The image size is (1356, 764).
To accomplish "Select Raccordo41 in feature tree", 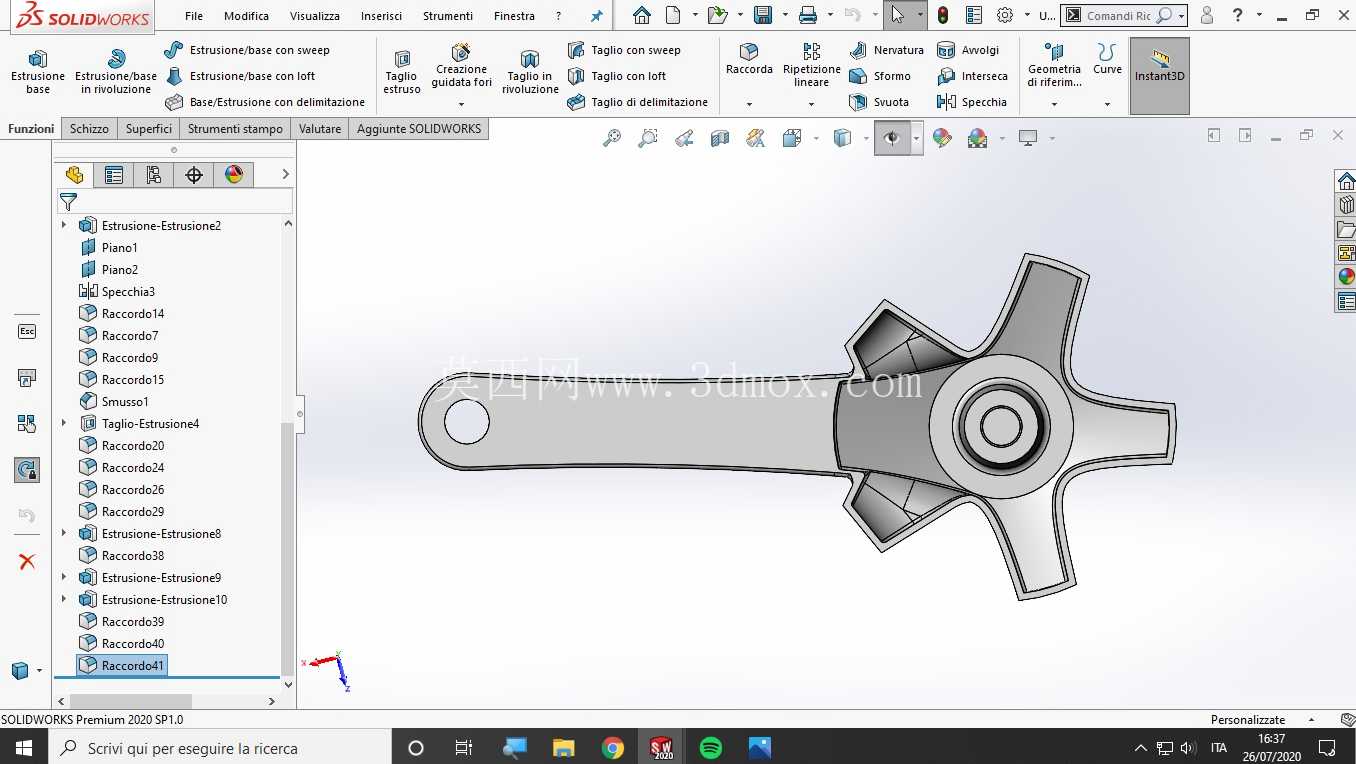I will click(122, 666).
